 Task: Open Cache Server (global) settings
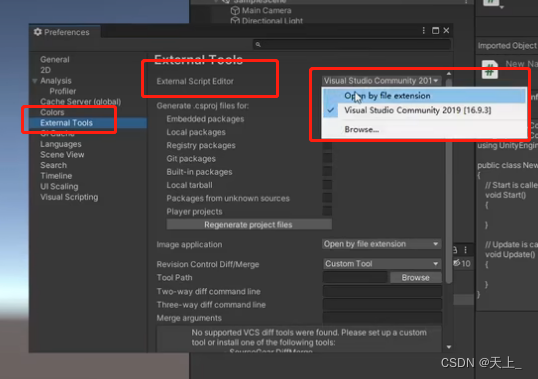(81, 102)
